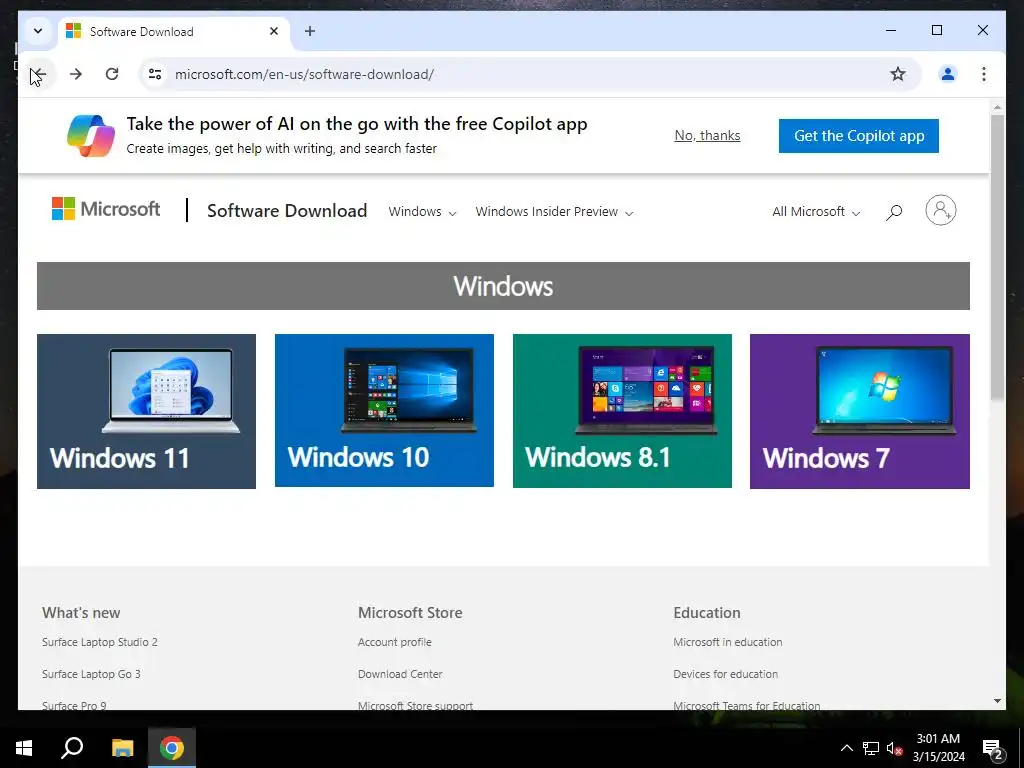
Task: Sign in with the account icon
Action: click(x=940, y=210)
